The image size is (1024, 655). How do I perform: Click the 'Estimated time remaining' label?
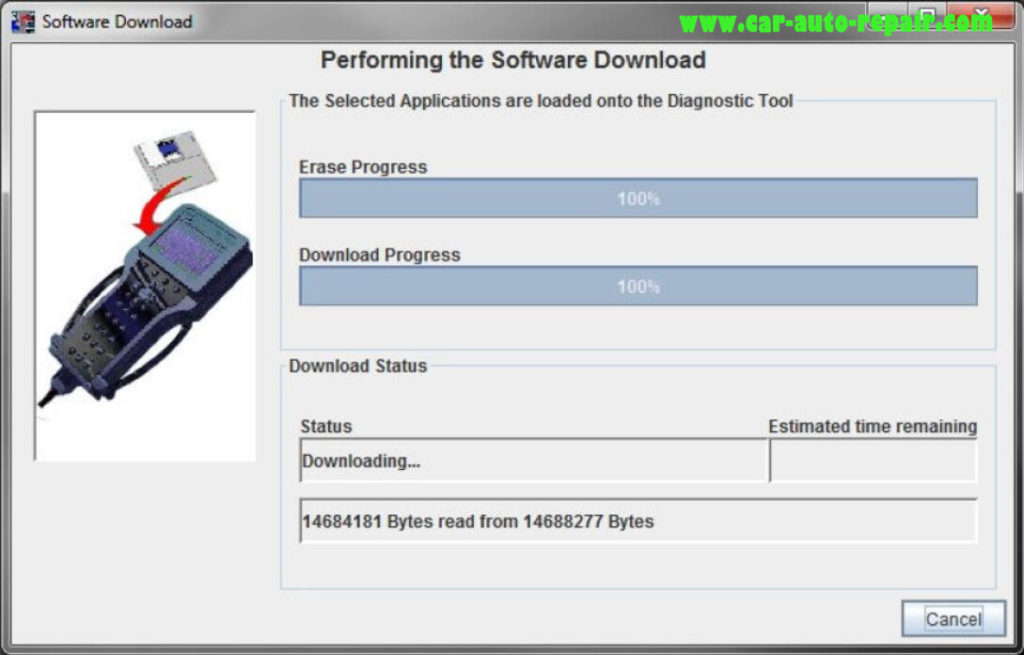click(872, 426)
